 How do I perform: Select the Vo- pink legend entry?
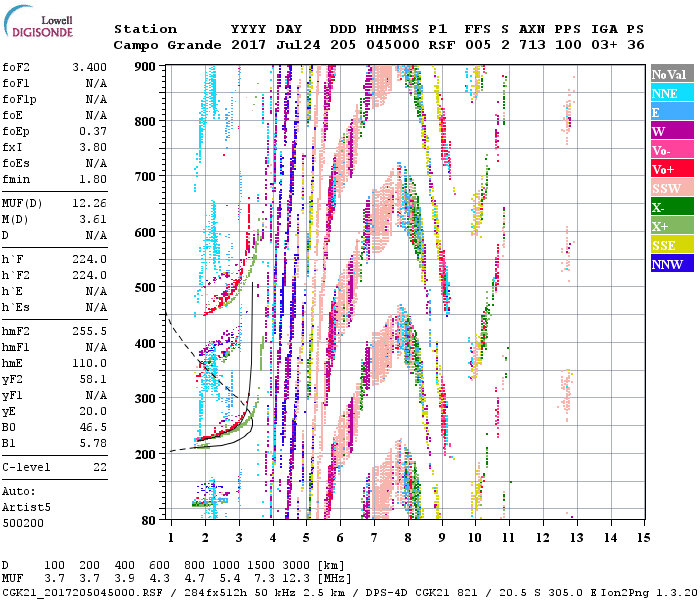click(x=672, y=150)
